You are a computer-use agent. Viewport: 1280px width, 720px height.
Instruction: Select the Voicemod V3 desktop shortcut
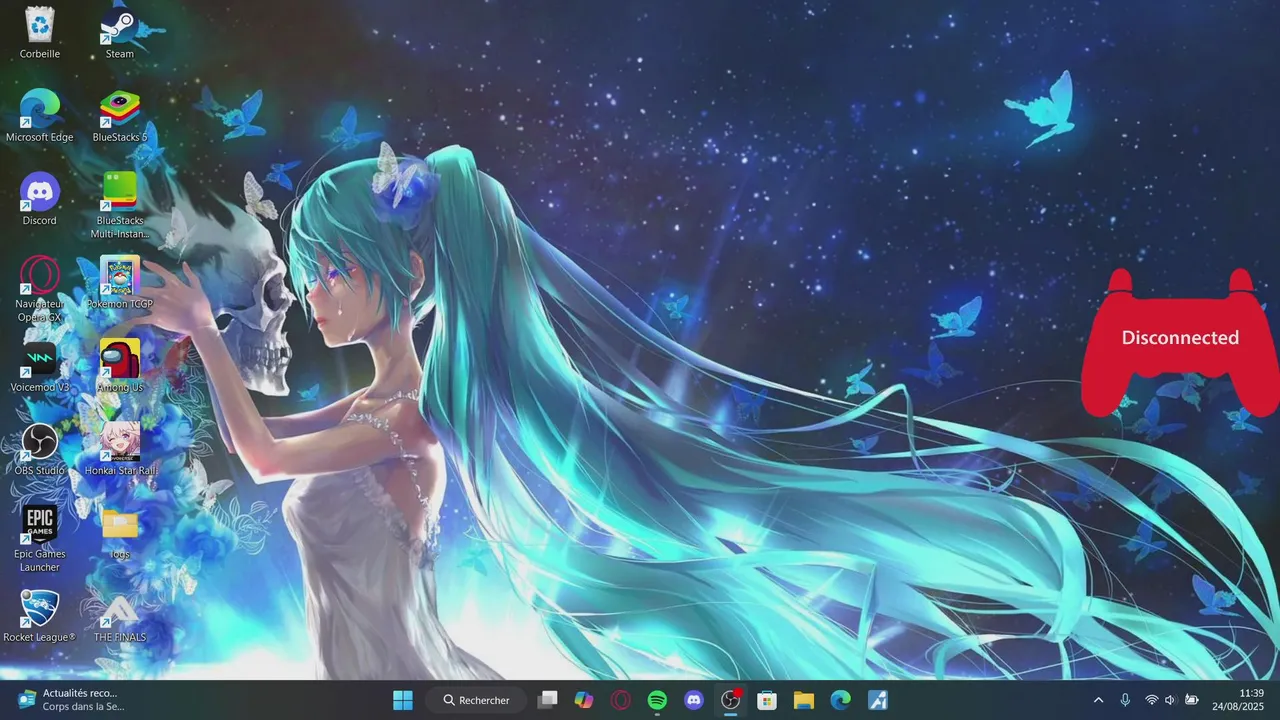click(x=40, y=366)
